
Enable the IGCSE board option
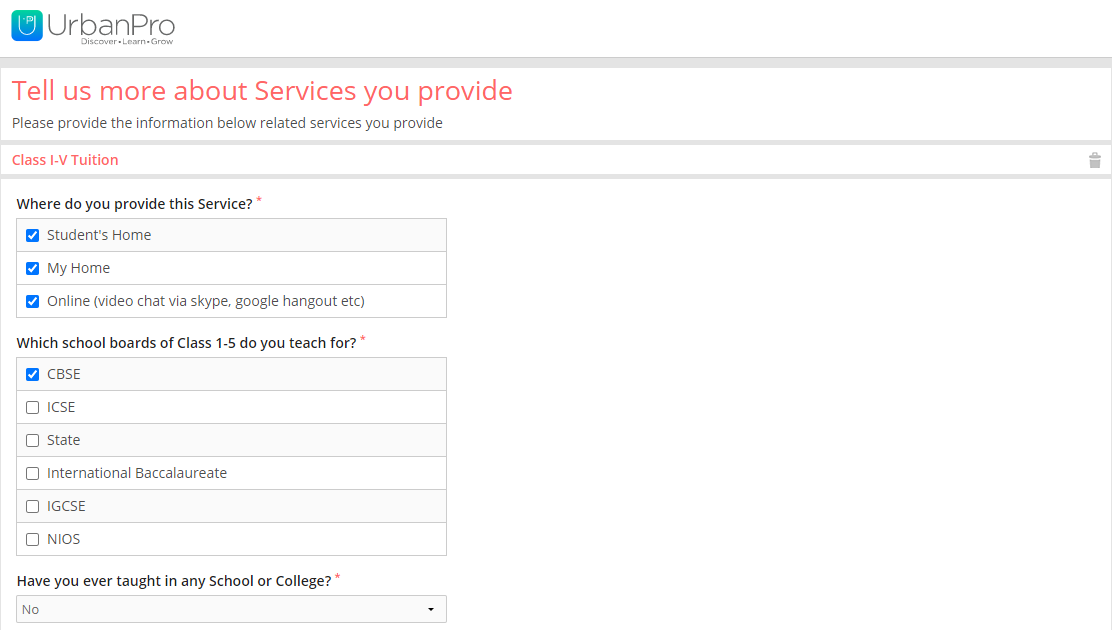32,506
